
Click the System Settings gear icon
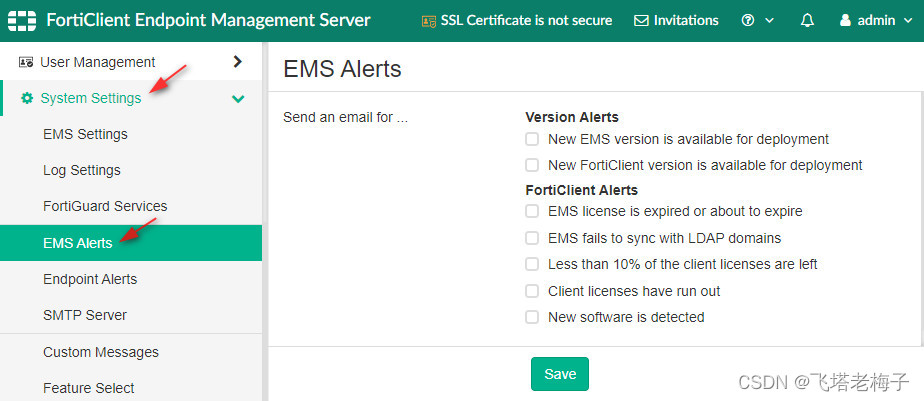tap(27, 98)
